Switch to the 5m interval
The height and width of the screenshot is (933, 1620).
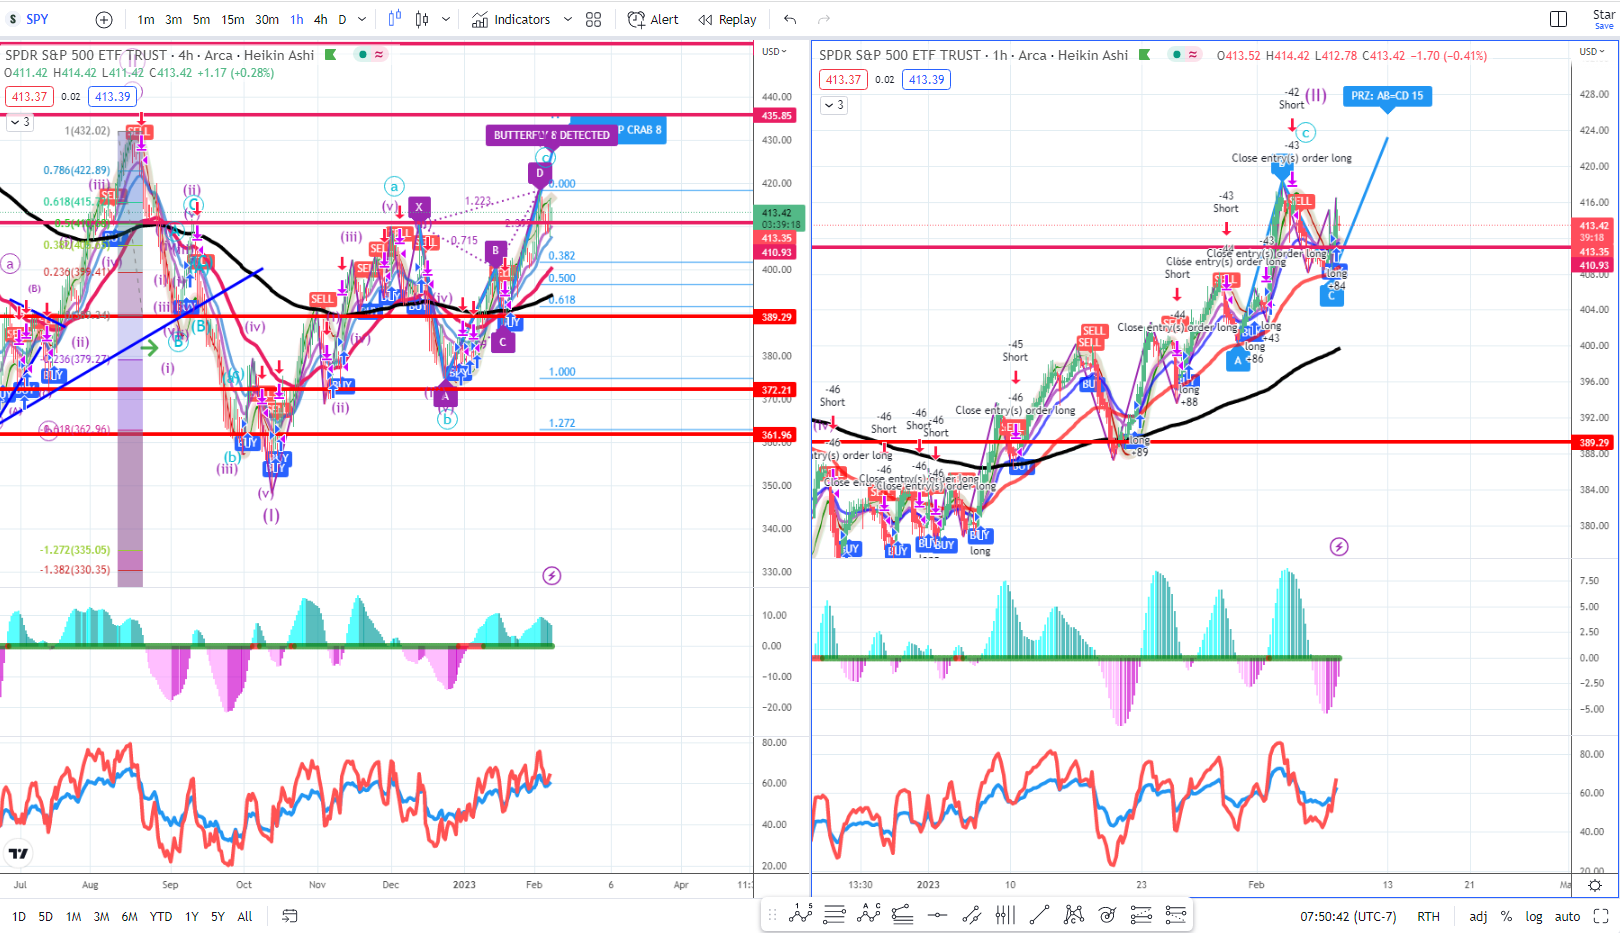click(202, 19)
